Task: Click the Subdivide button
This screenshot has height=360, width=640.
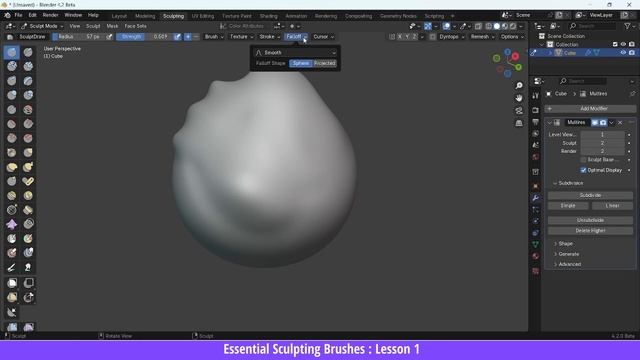Action: tap(590, 195)
